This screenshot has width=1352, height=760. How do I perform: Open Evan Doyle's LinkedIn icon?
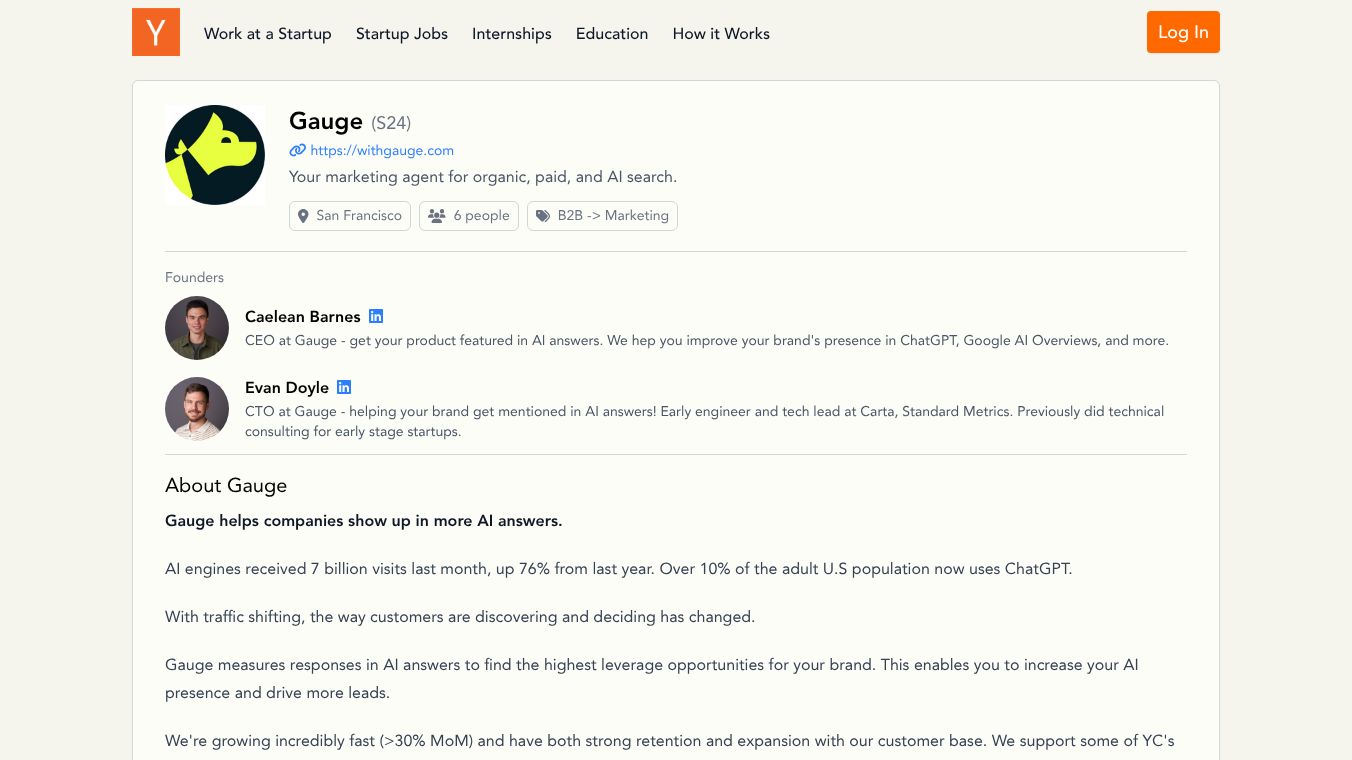(344, 387)
